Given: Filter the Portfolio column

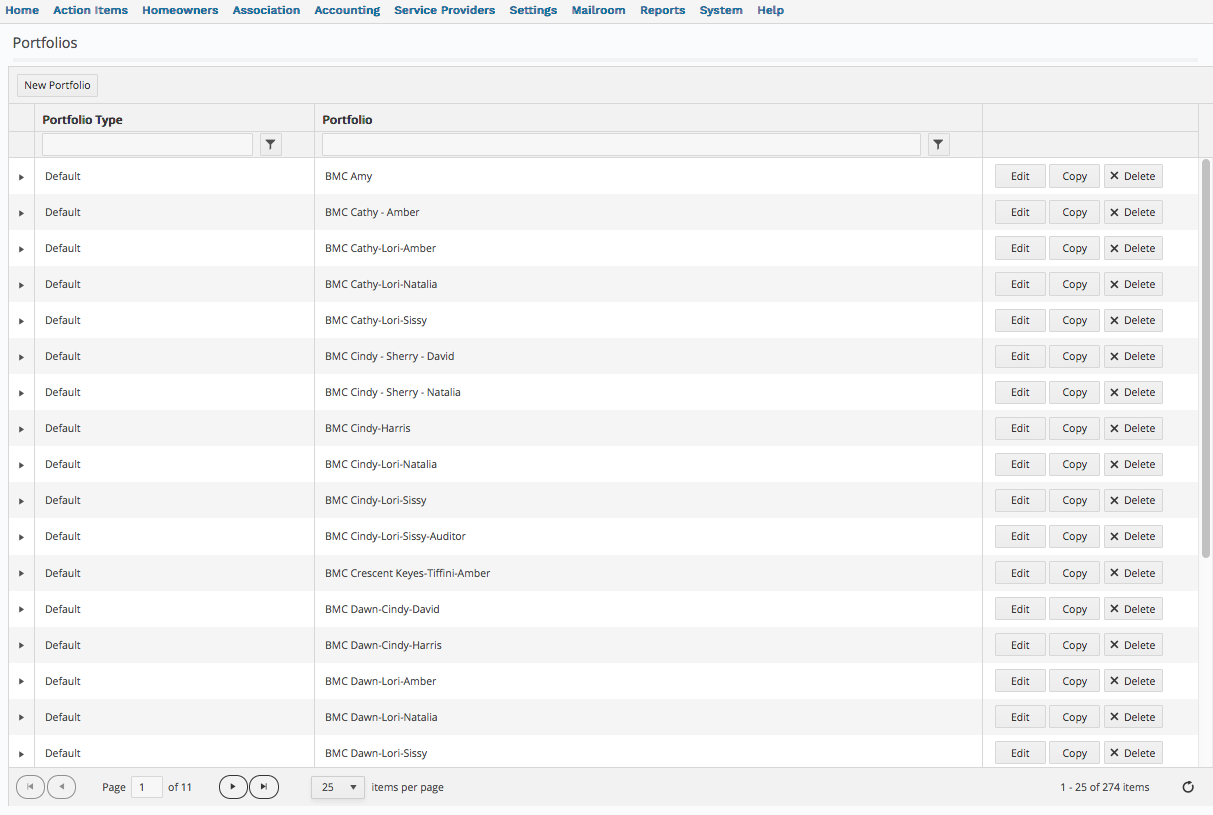Looking at the screenshot, I should (938, 145).
